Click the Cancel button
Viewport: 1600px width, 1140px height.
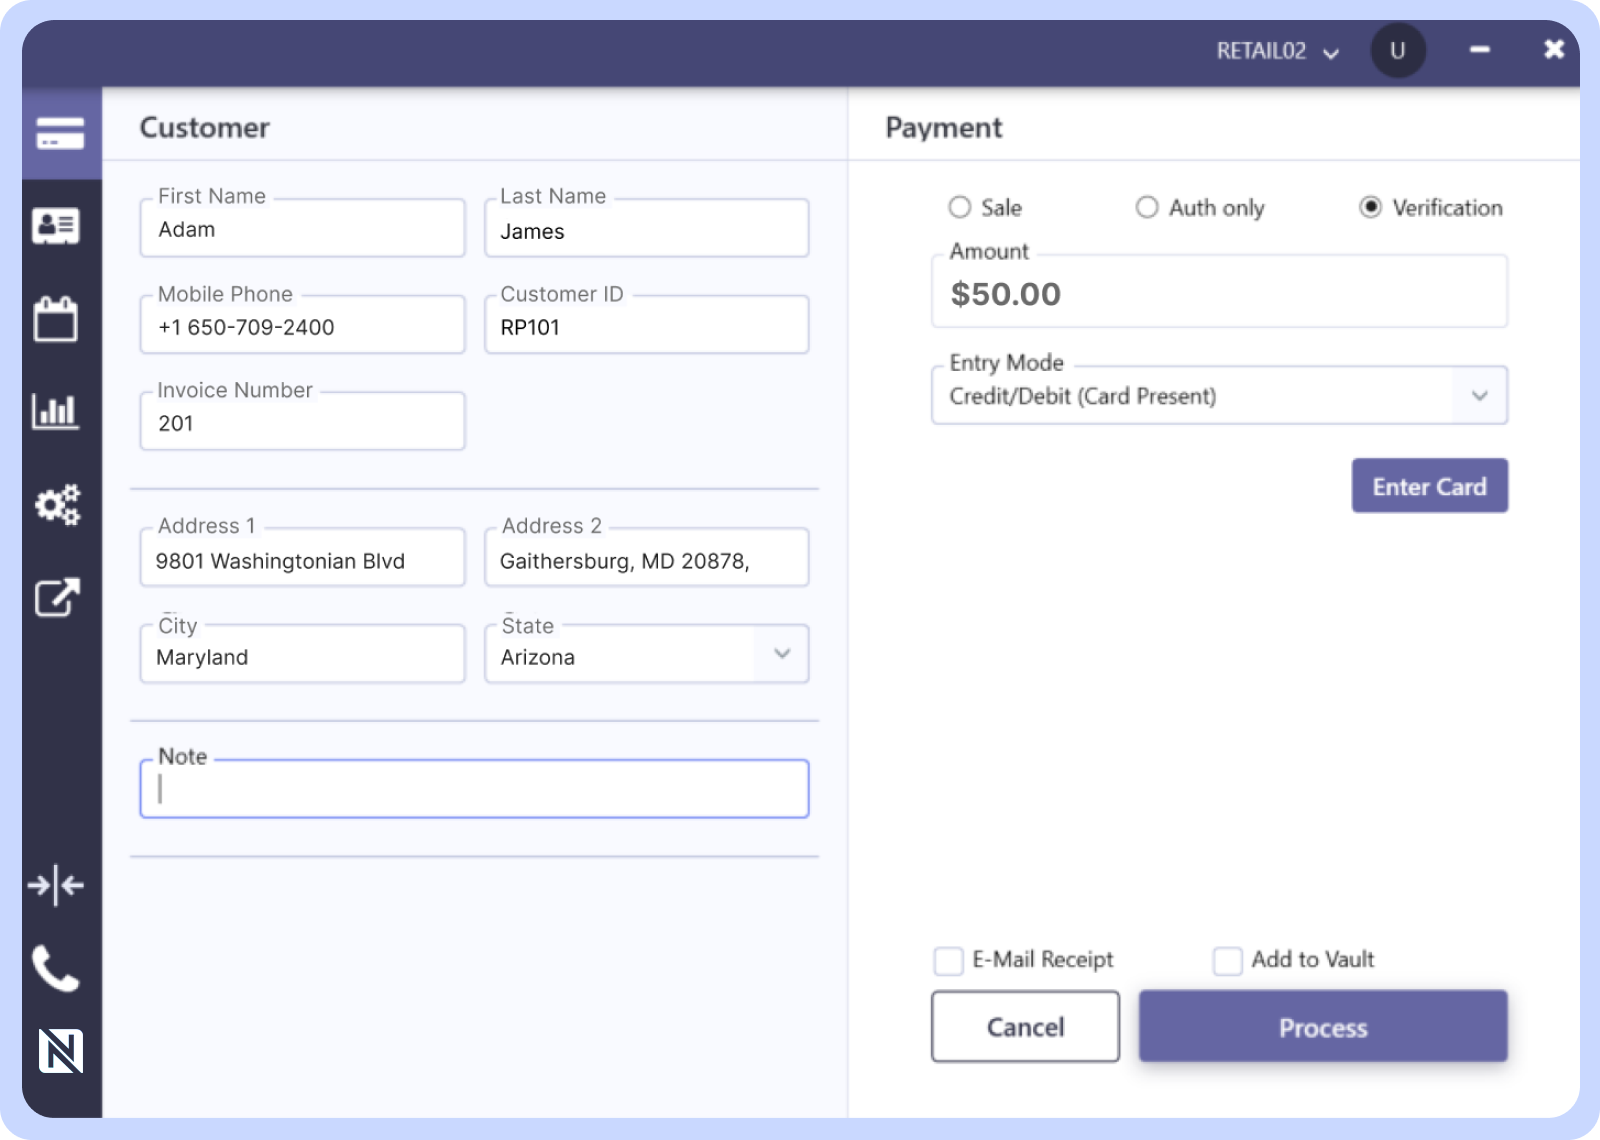1025,1027
